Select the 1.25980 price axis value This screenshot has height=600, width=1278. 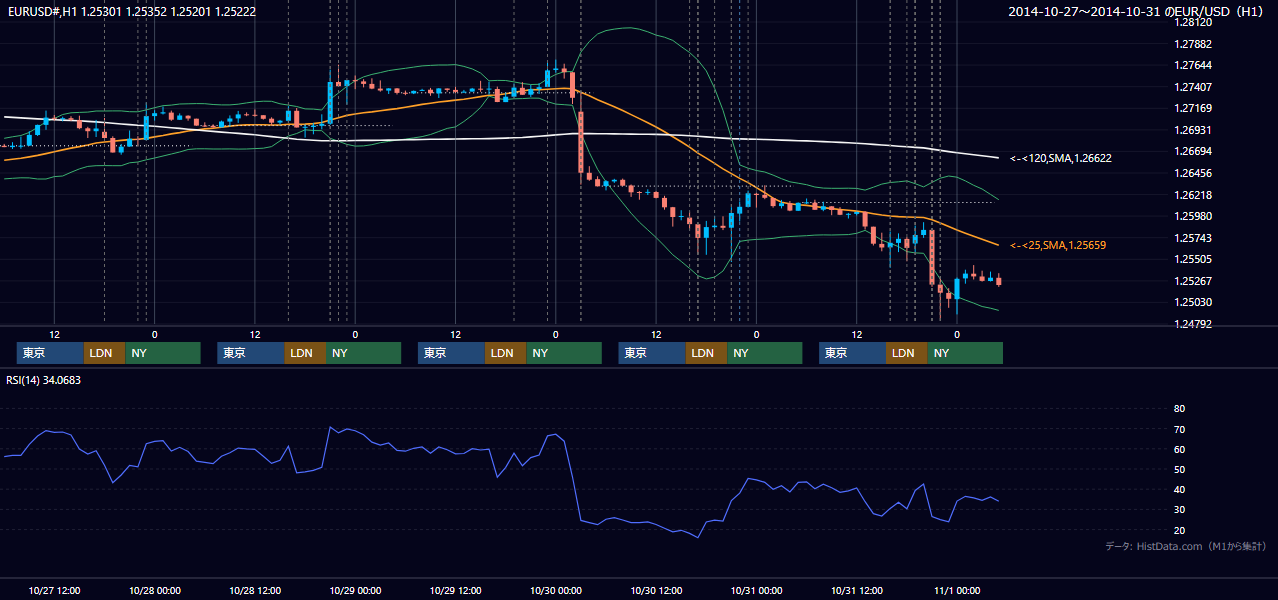[1193, 216]
